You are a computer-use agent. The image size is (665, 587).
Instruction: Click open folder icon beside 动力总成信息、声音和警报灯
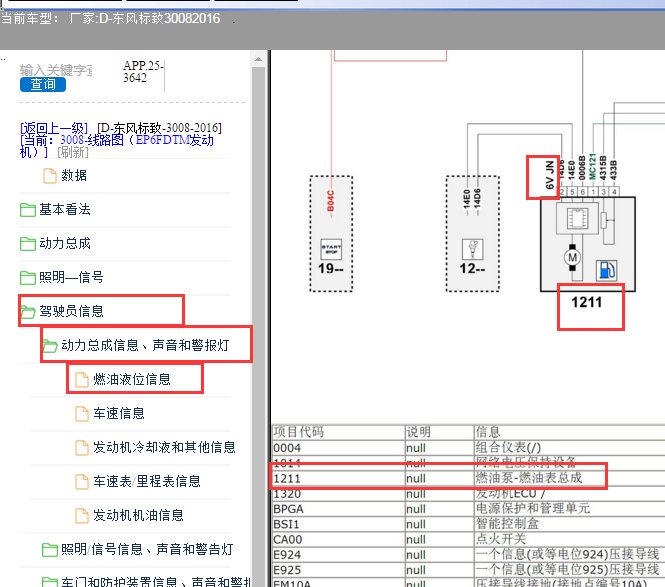50,346
